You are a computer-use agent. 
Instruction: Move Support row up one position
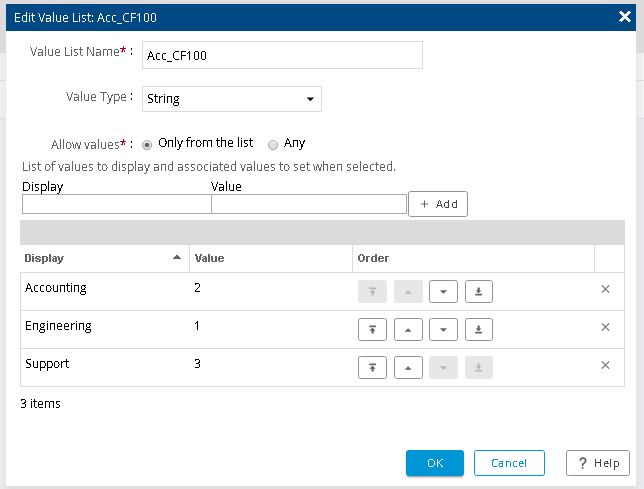[x=408, y=367]
